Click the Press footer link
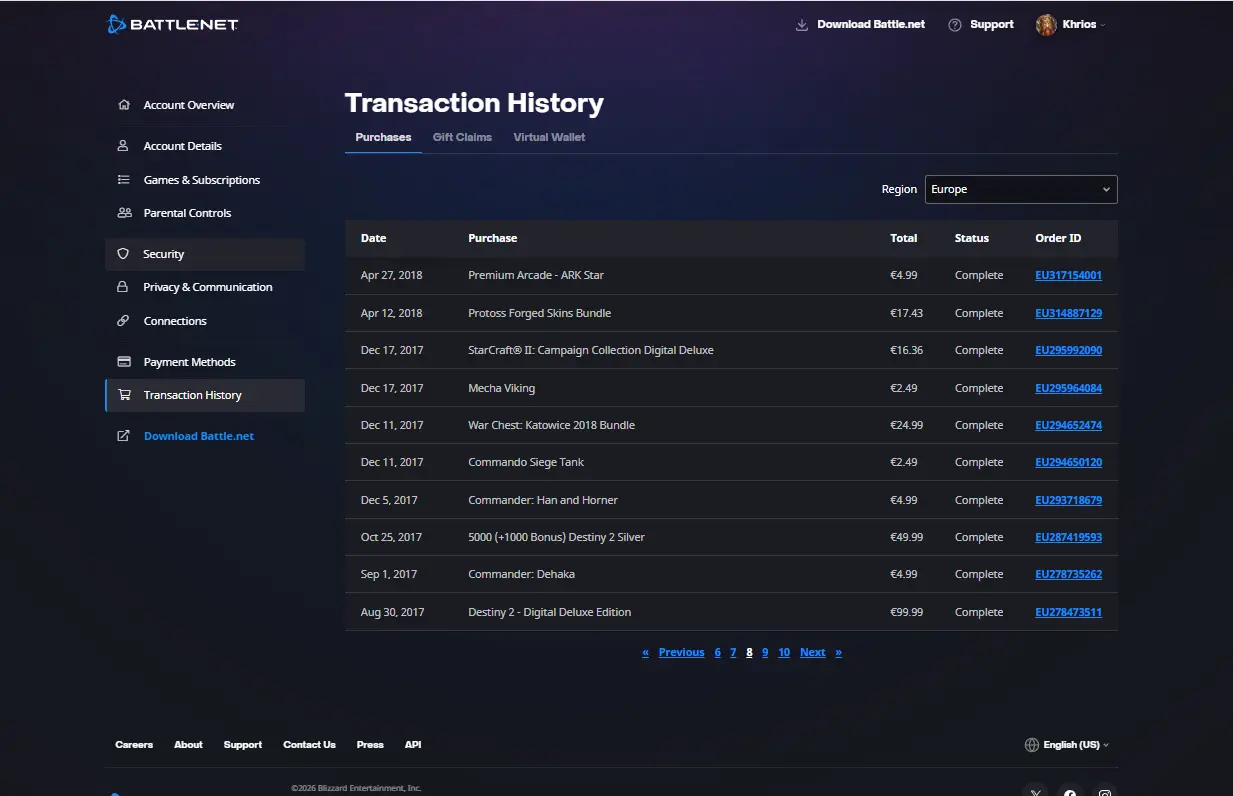1233x796 pixels. pyautogui.click(x=370, y=745)
